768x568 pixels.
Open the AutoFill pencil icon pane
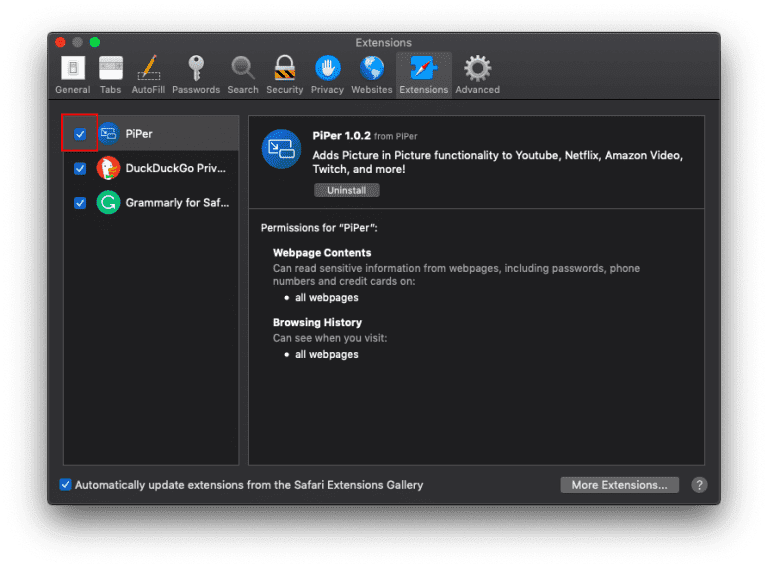[x=148, y=75]
